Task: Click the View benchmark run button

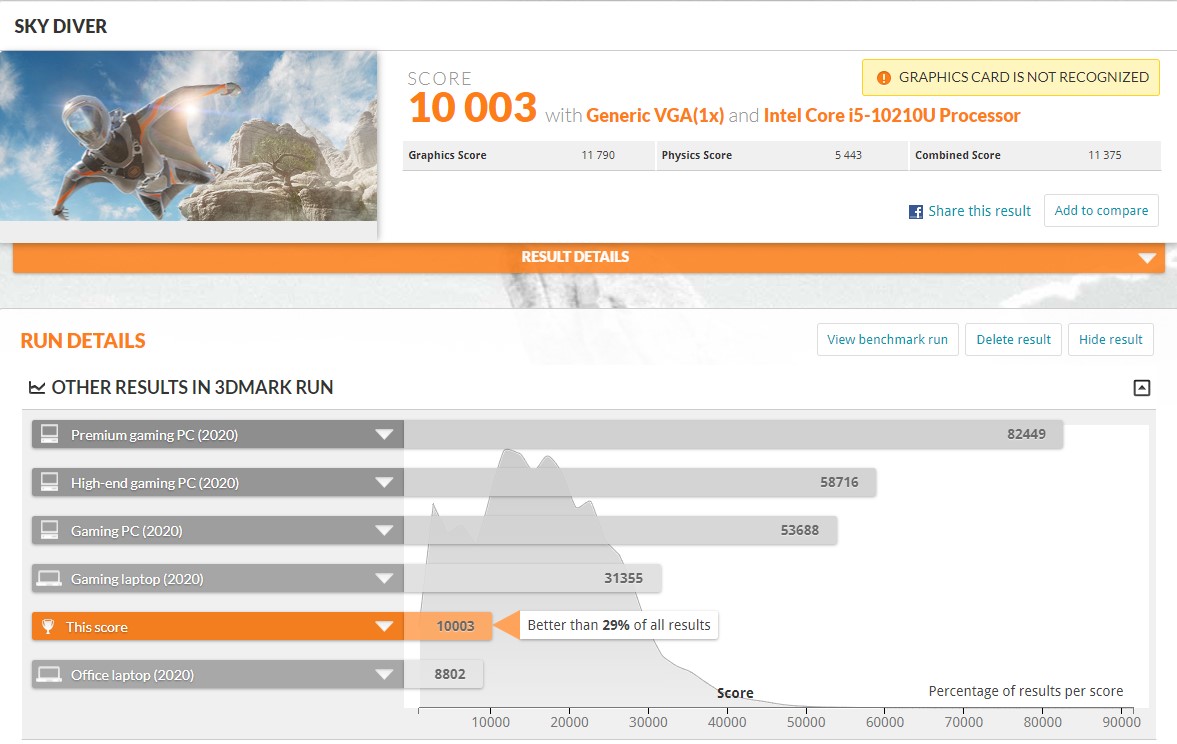Action: coord(887,339)
